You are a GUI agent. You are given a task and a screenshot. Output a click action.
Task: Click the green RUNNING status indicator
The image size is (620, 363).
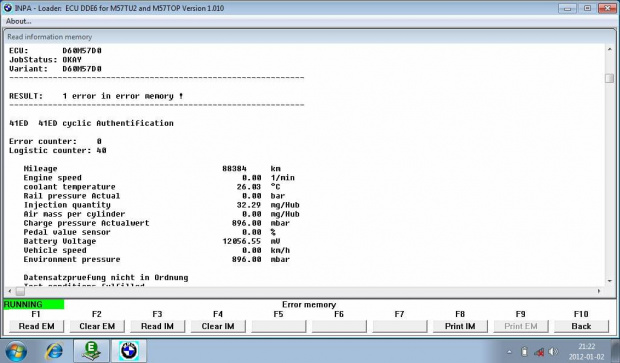coord(34,304)
